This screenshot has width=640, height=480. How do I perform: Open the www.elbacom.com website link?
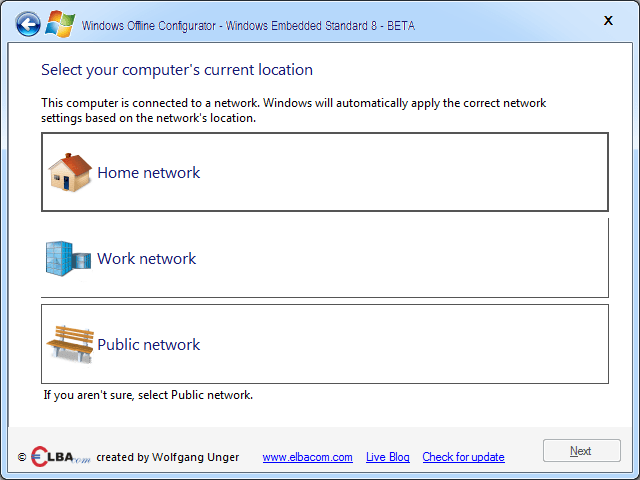(x=307, y=457)
